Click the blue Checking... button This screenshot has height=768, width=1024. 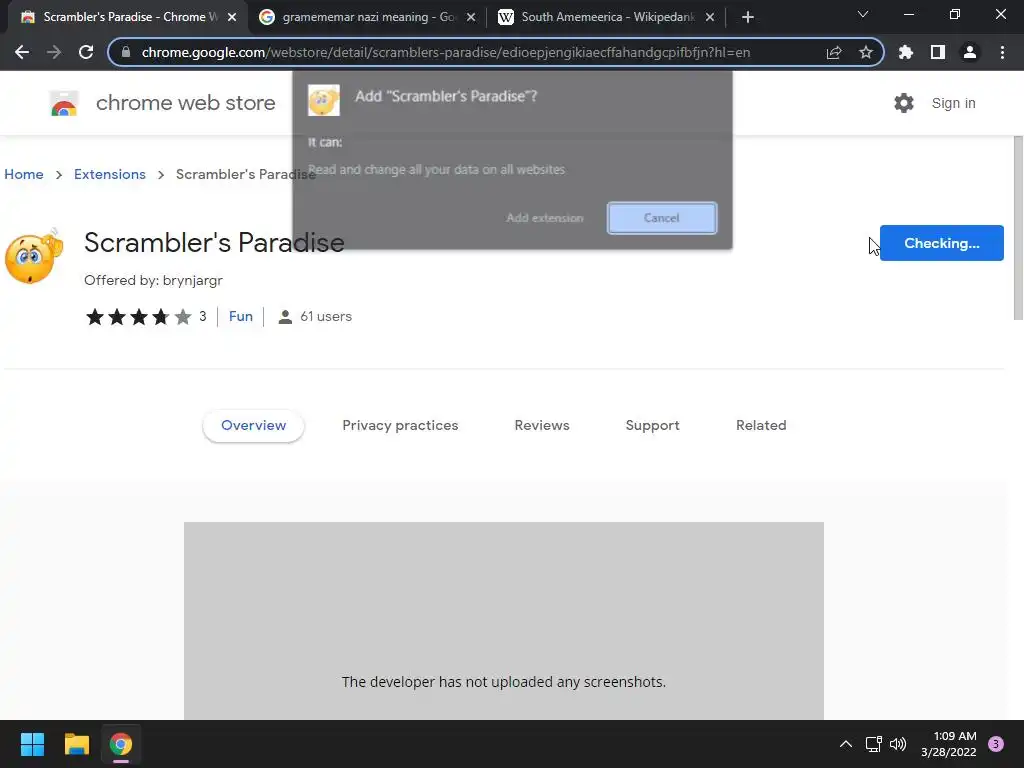point(942,243)
